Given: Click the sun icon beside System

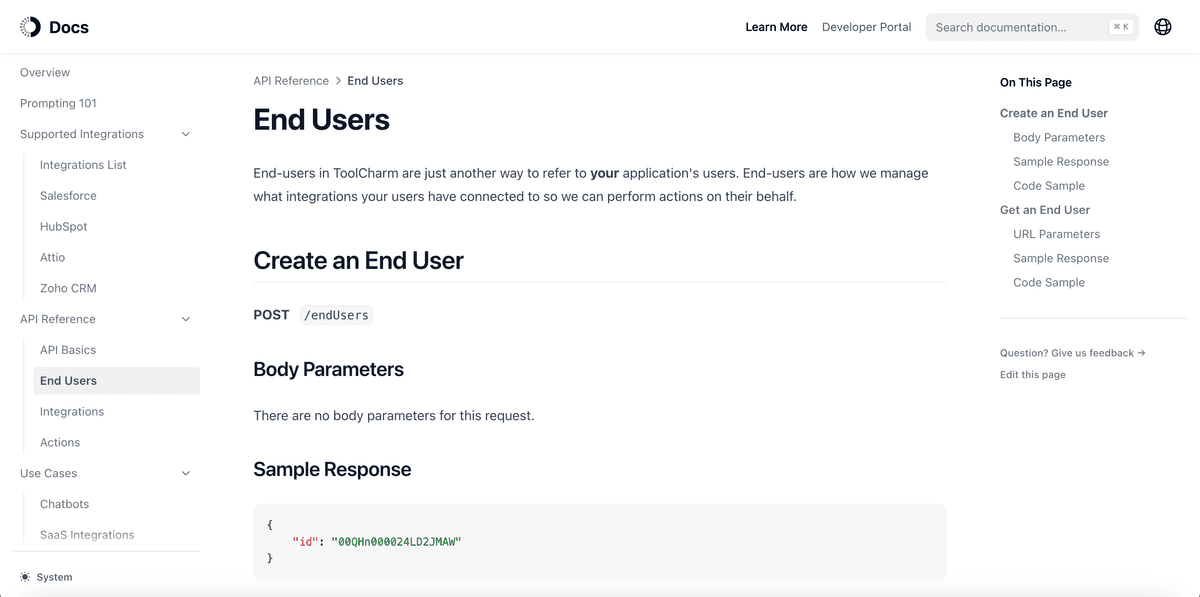Looking at the screenshot, I should (26, 576).
